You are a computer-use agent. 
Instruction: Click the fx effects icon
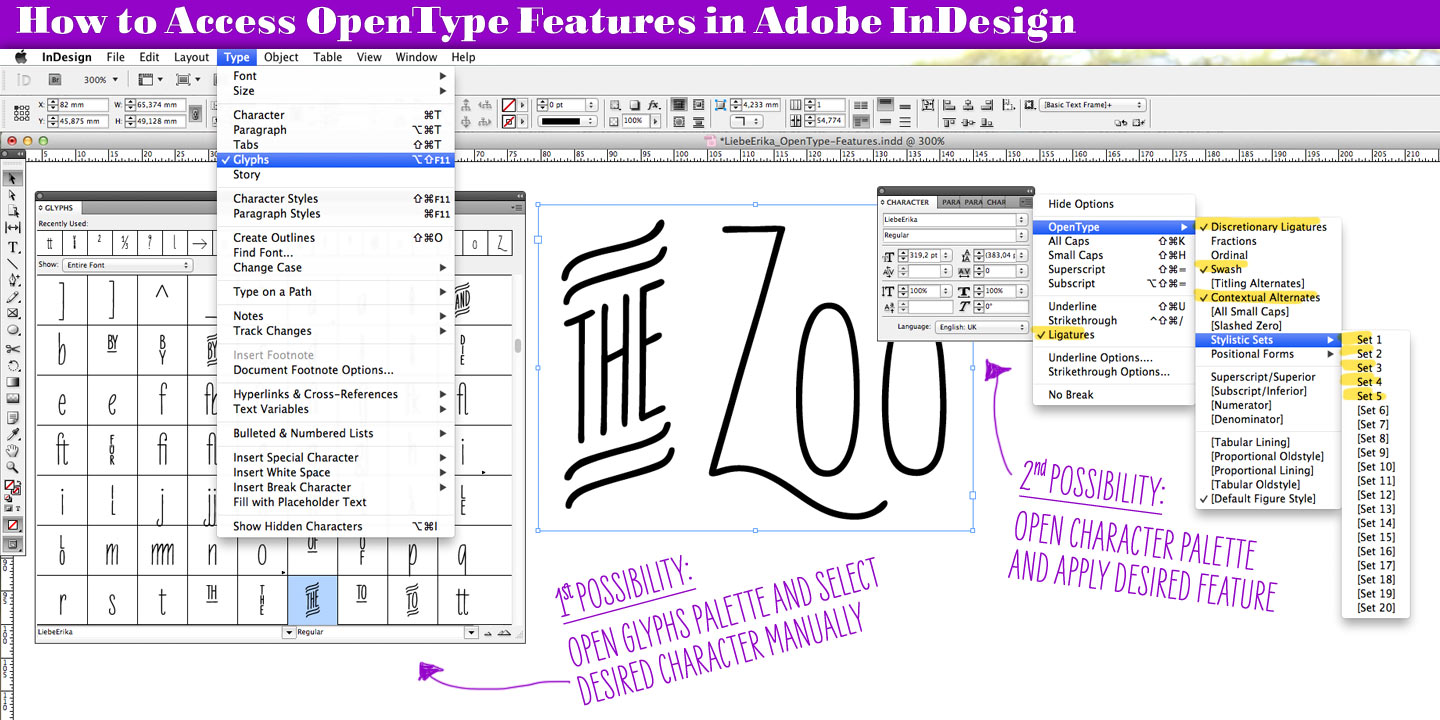click(653, 104)
